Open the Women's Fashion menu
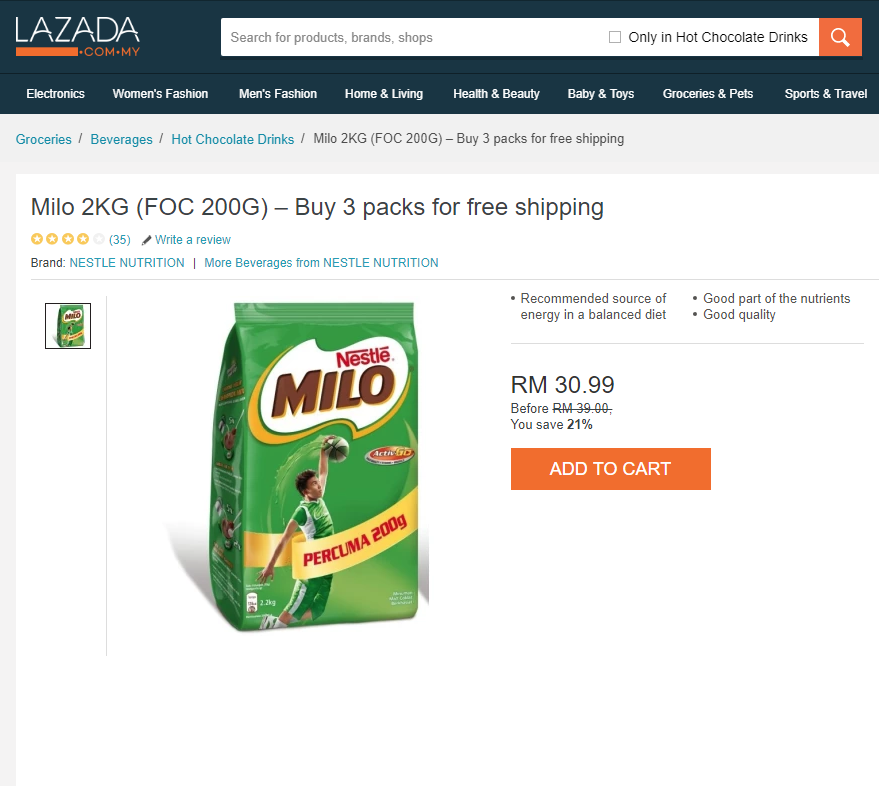This screenshot has height=786, width=879. [160, 94]
